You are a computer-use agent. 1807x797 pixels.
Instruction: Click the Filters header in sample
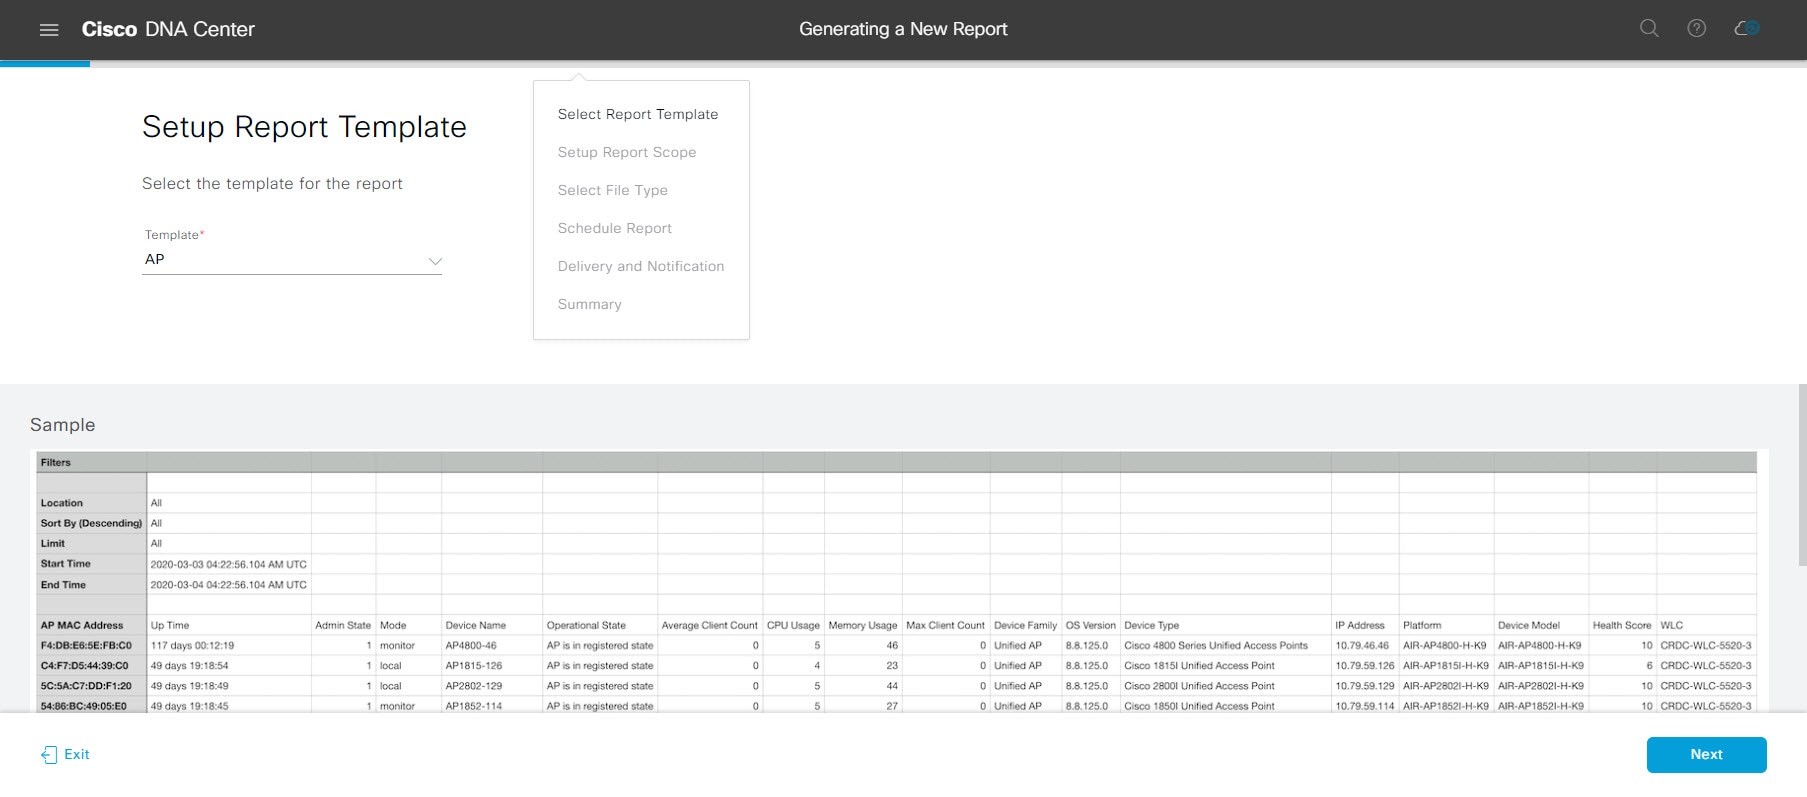point(56,462)
